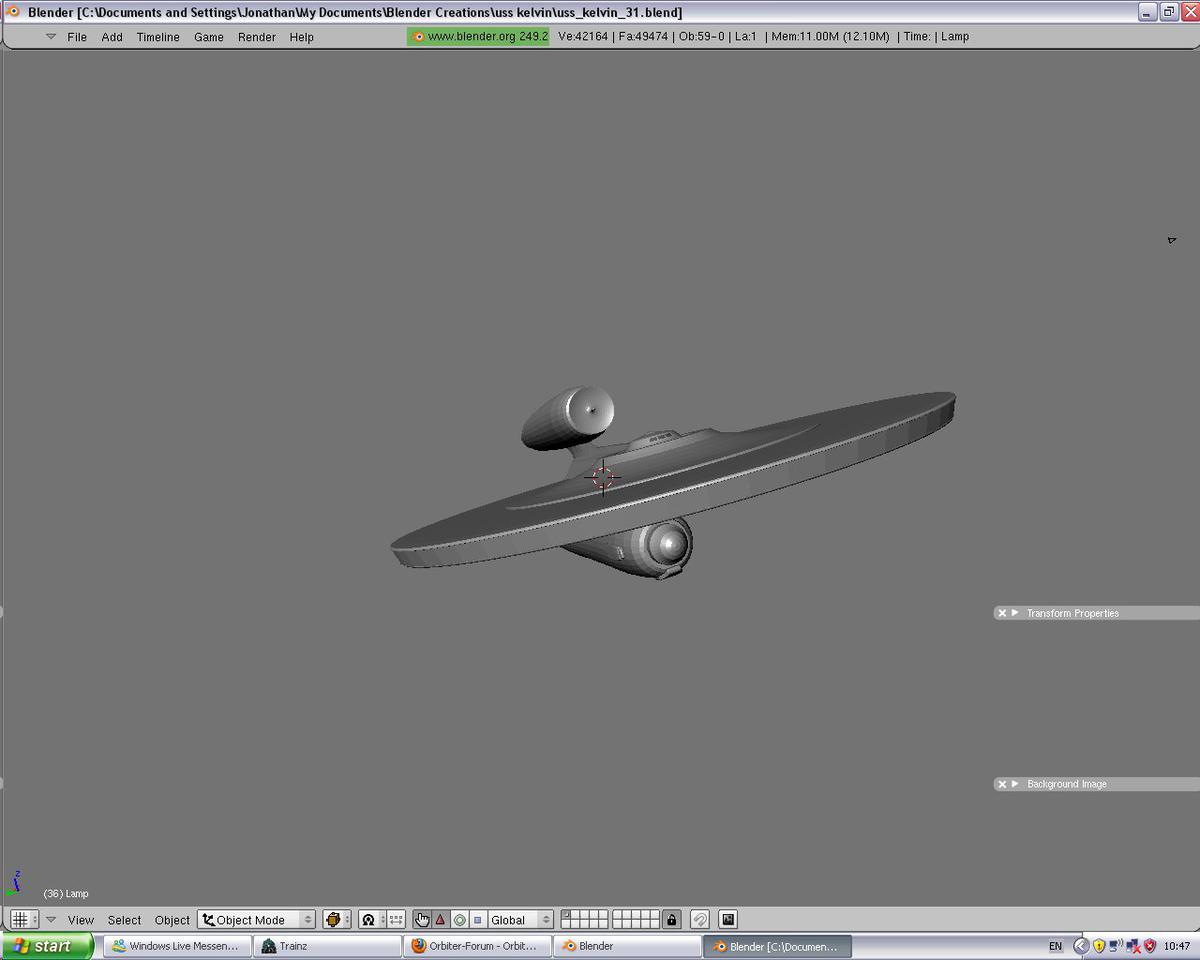
Task: Open the Render menu
Action: (257, 37)
